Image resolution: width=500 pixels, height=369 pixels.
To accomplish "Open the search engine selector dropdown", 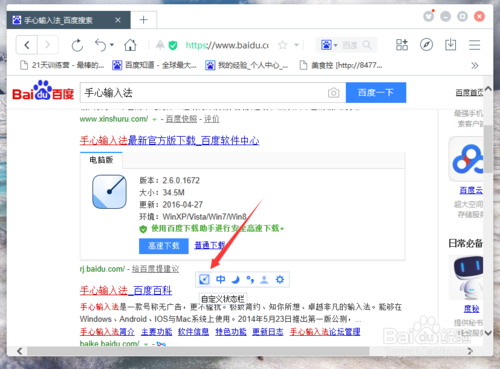I will pyautogui.click(x=329, y=45).
